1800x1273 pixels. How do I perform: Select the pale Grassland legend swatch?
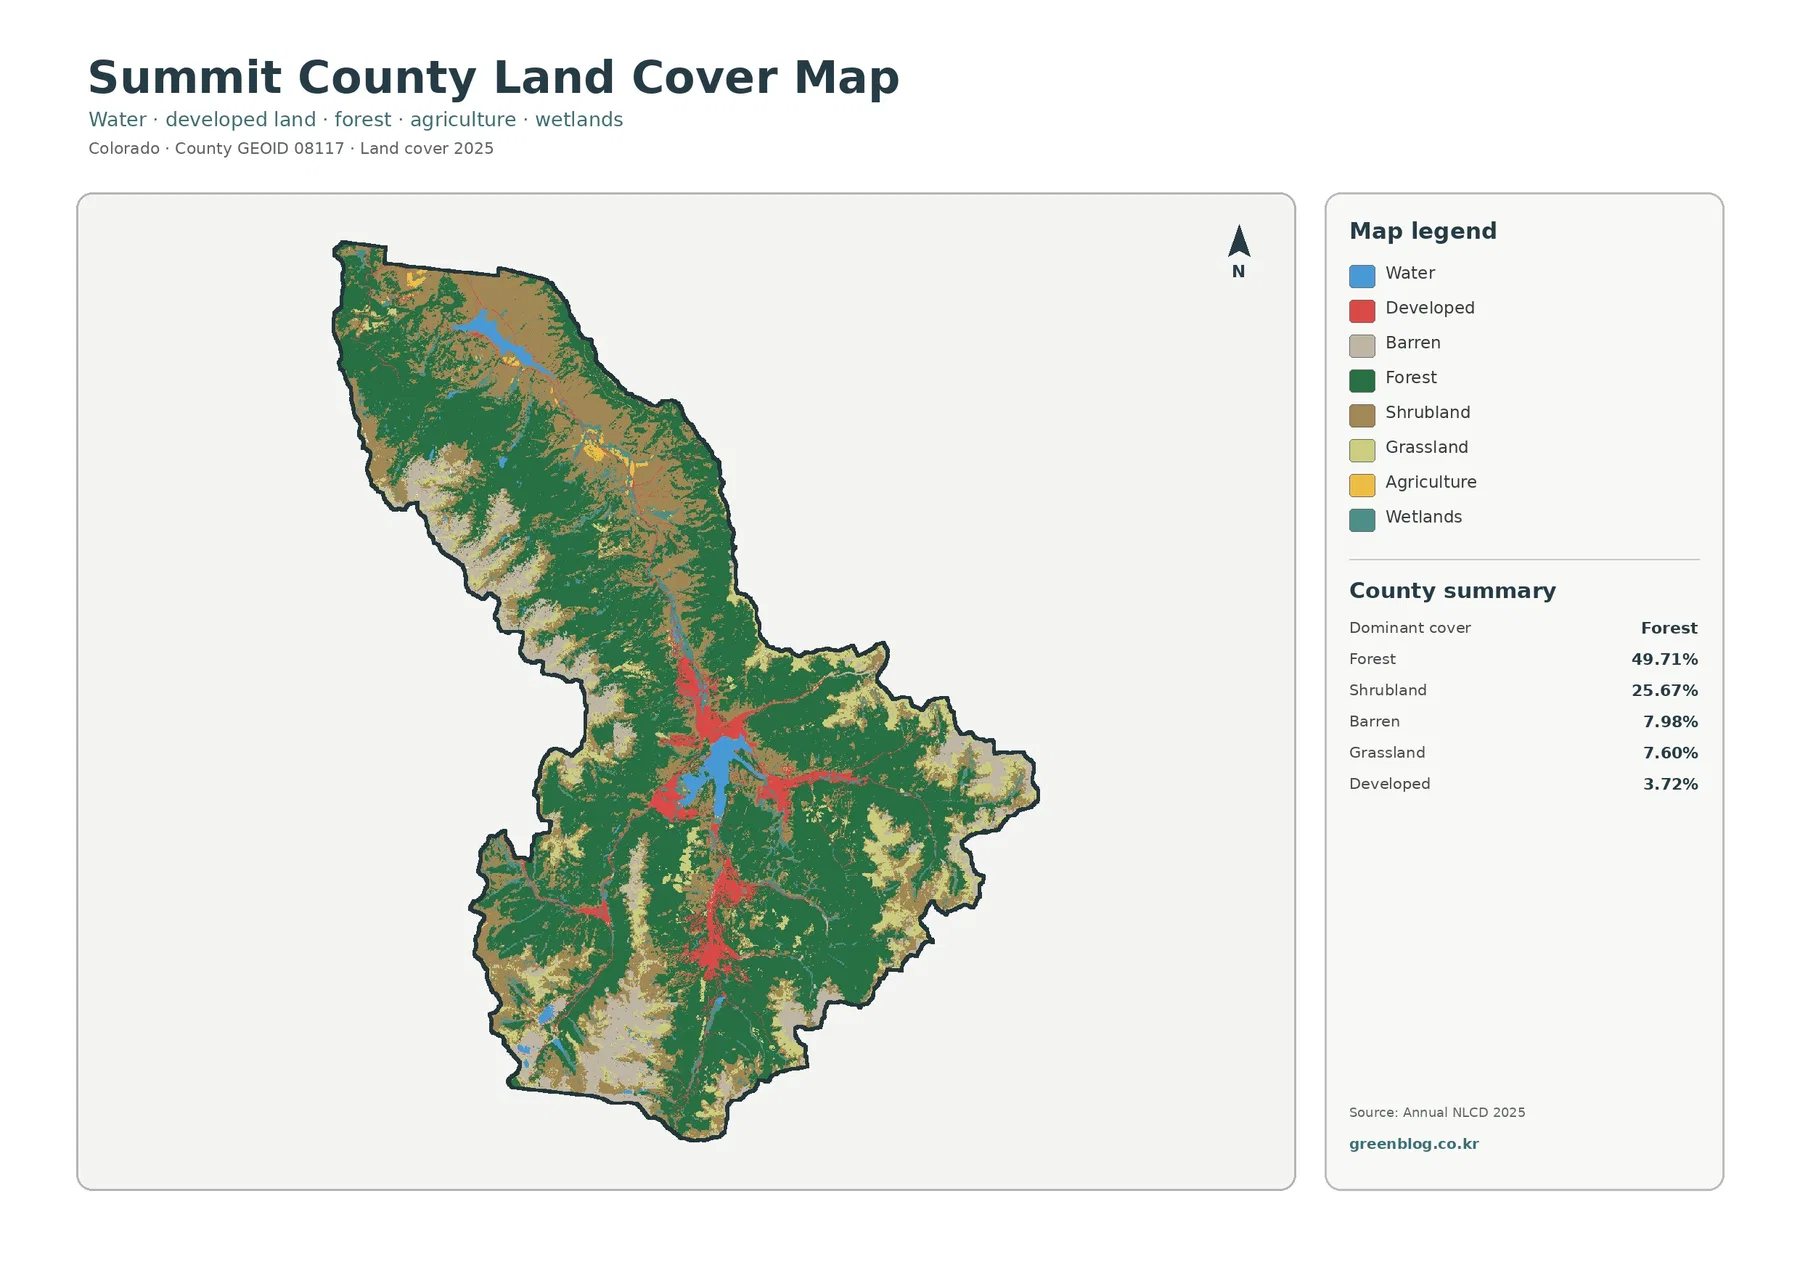1362,450
